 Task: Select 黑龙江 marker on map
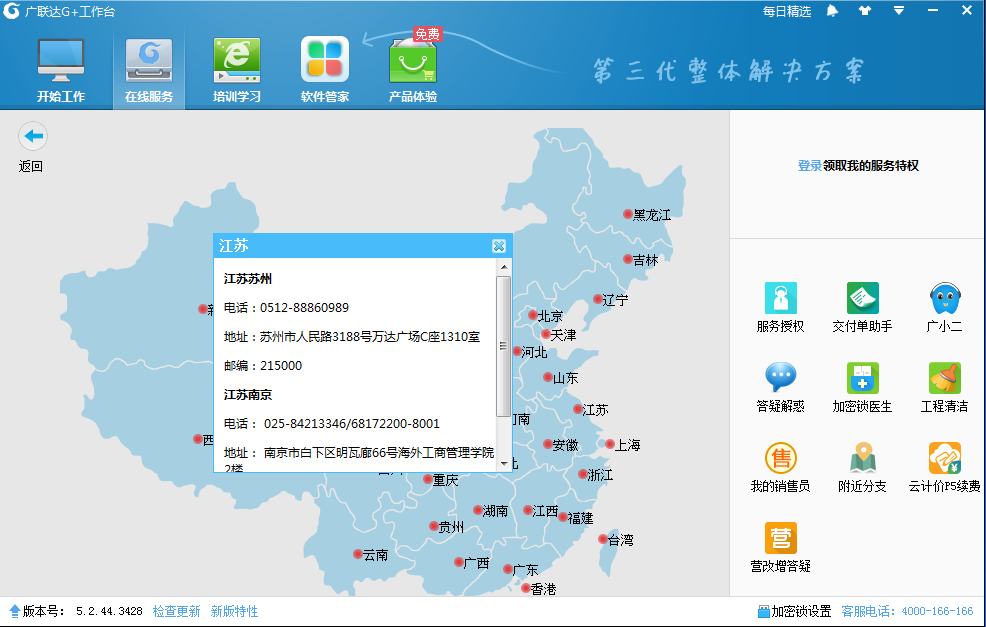[628, 214]
